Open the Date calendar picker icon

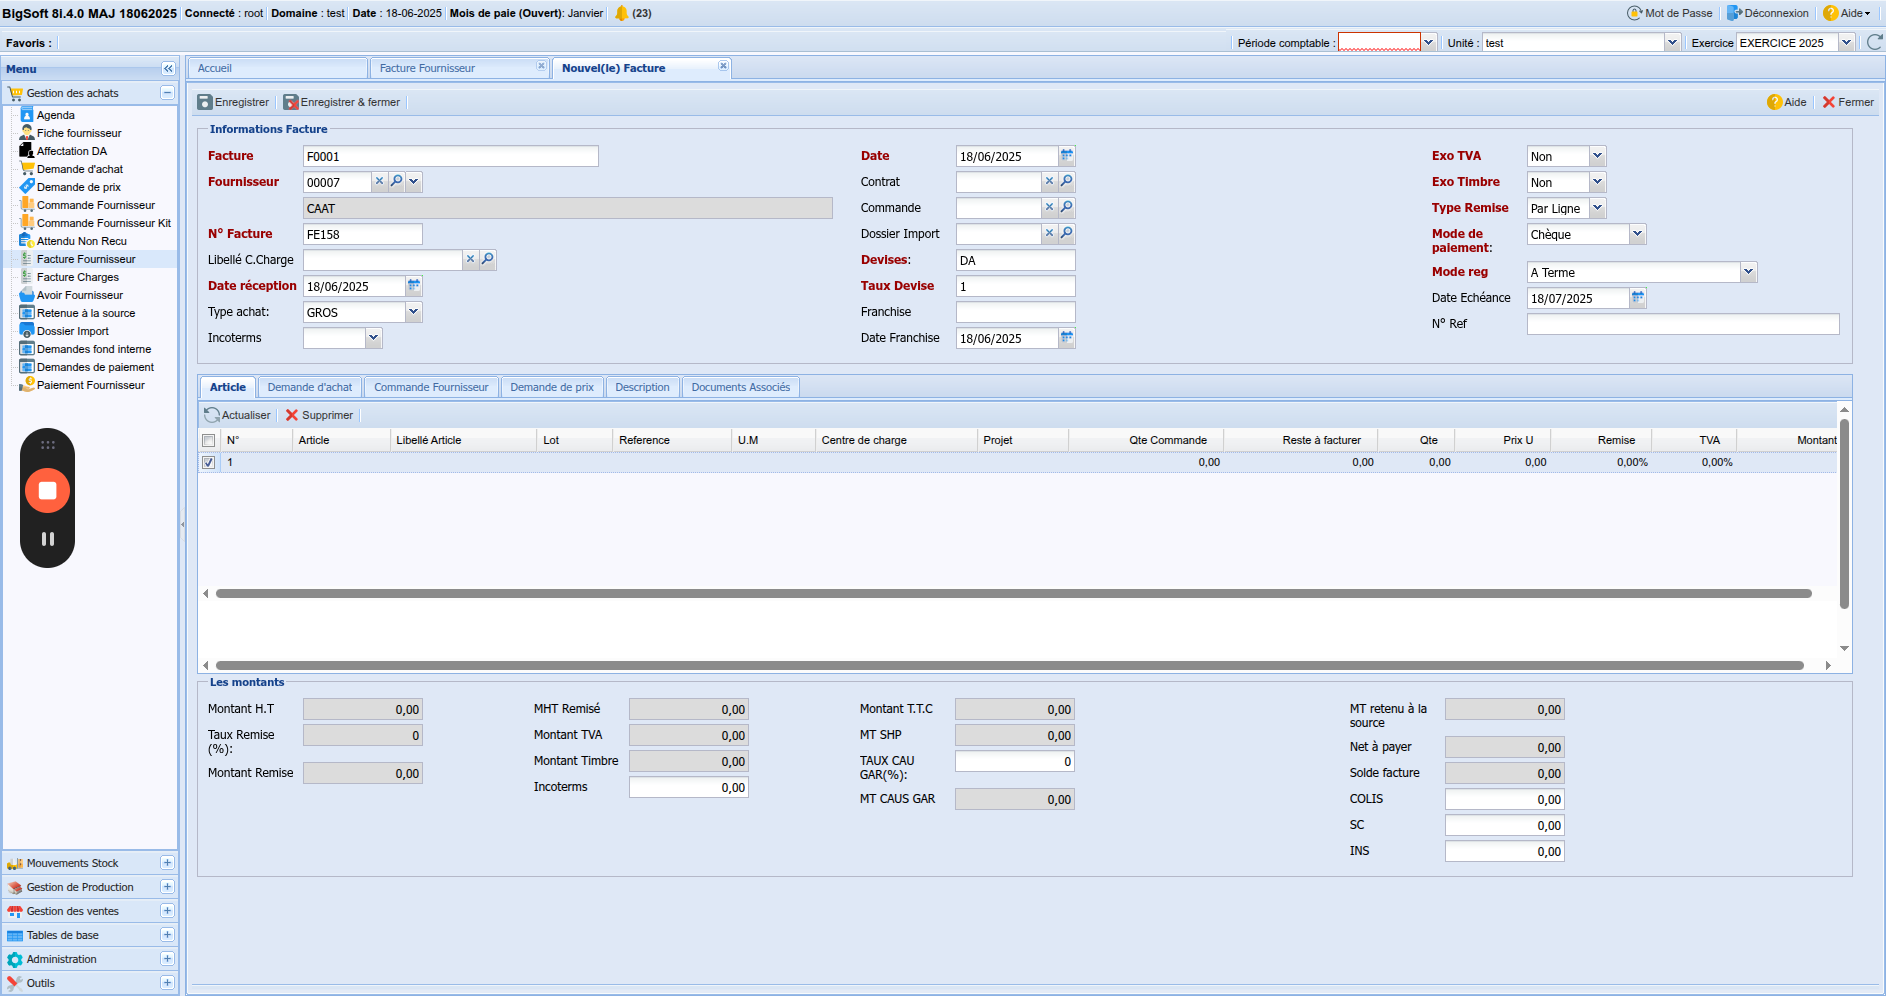point(1067,155)
